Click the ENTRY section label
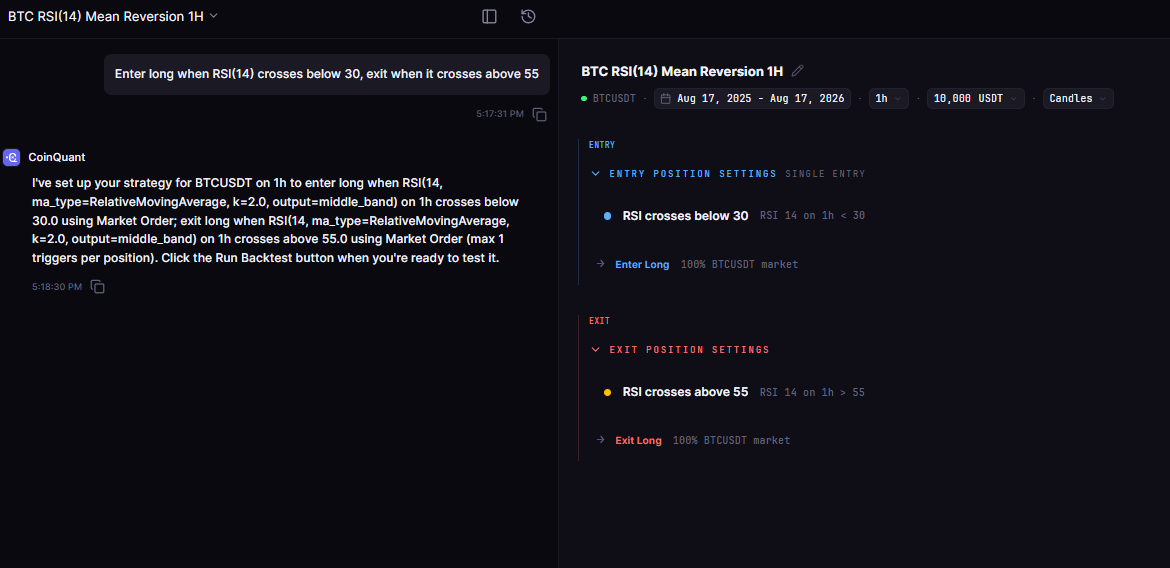Screen dimensions: 1170x568 (601, 145)
